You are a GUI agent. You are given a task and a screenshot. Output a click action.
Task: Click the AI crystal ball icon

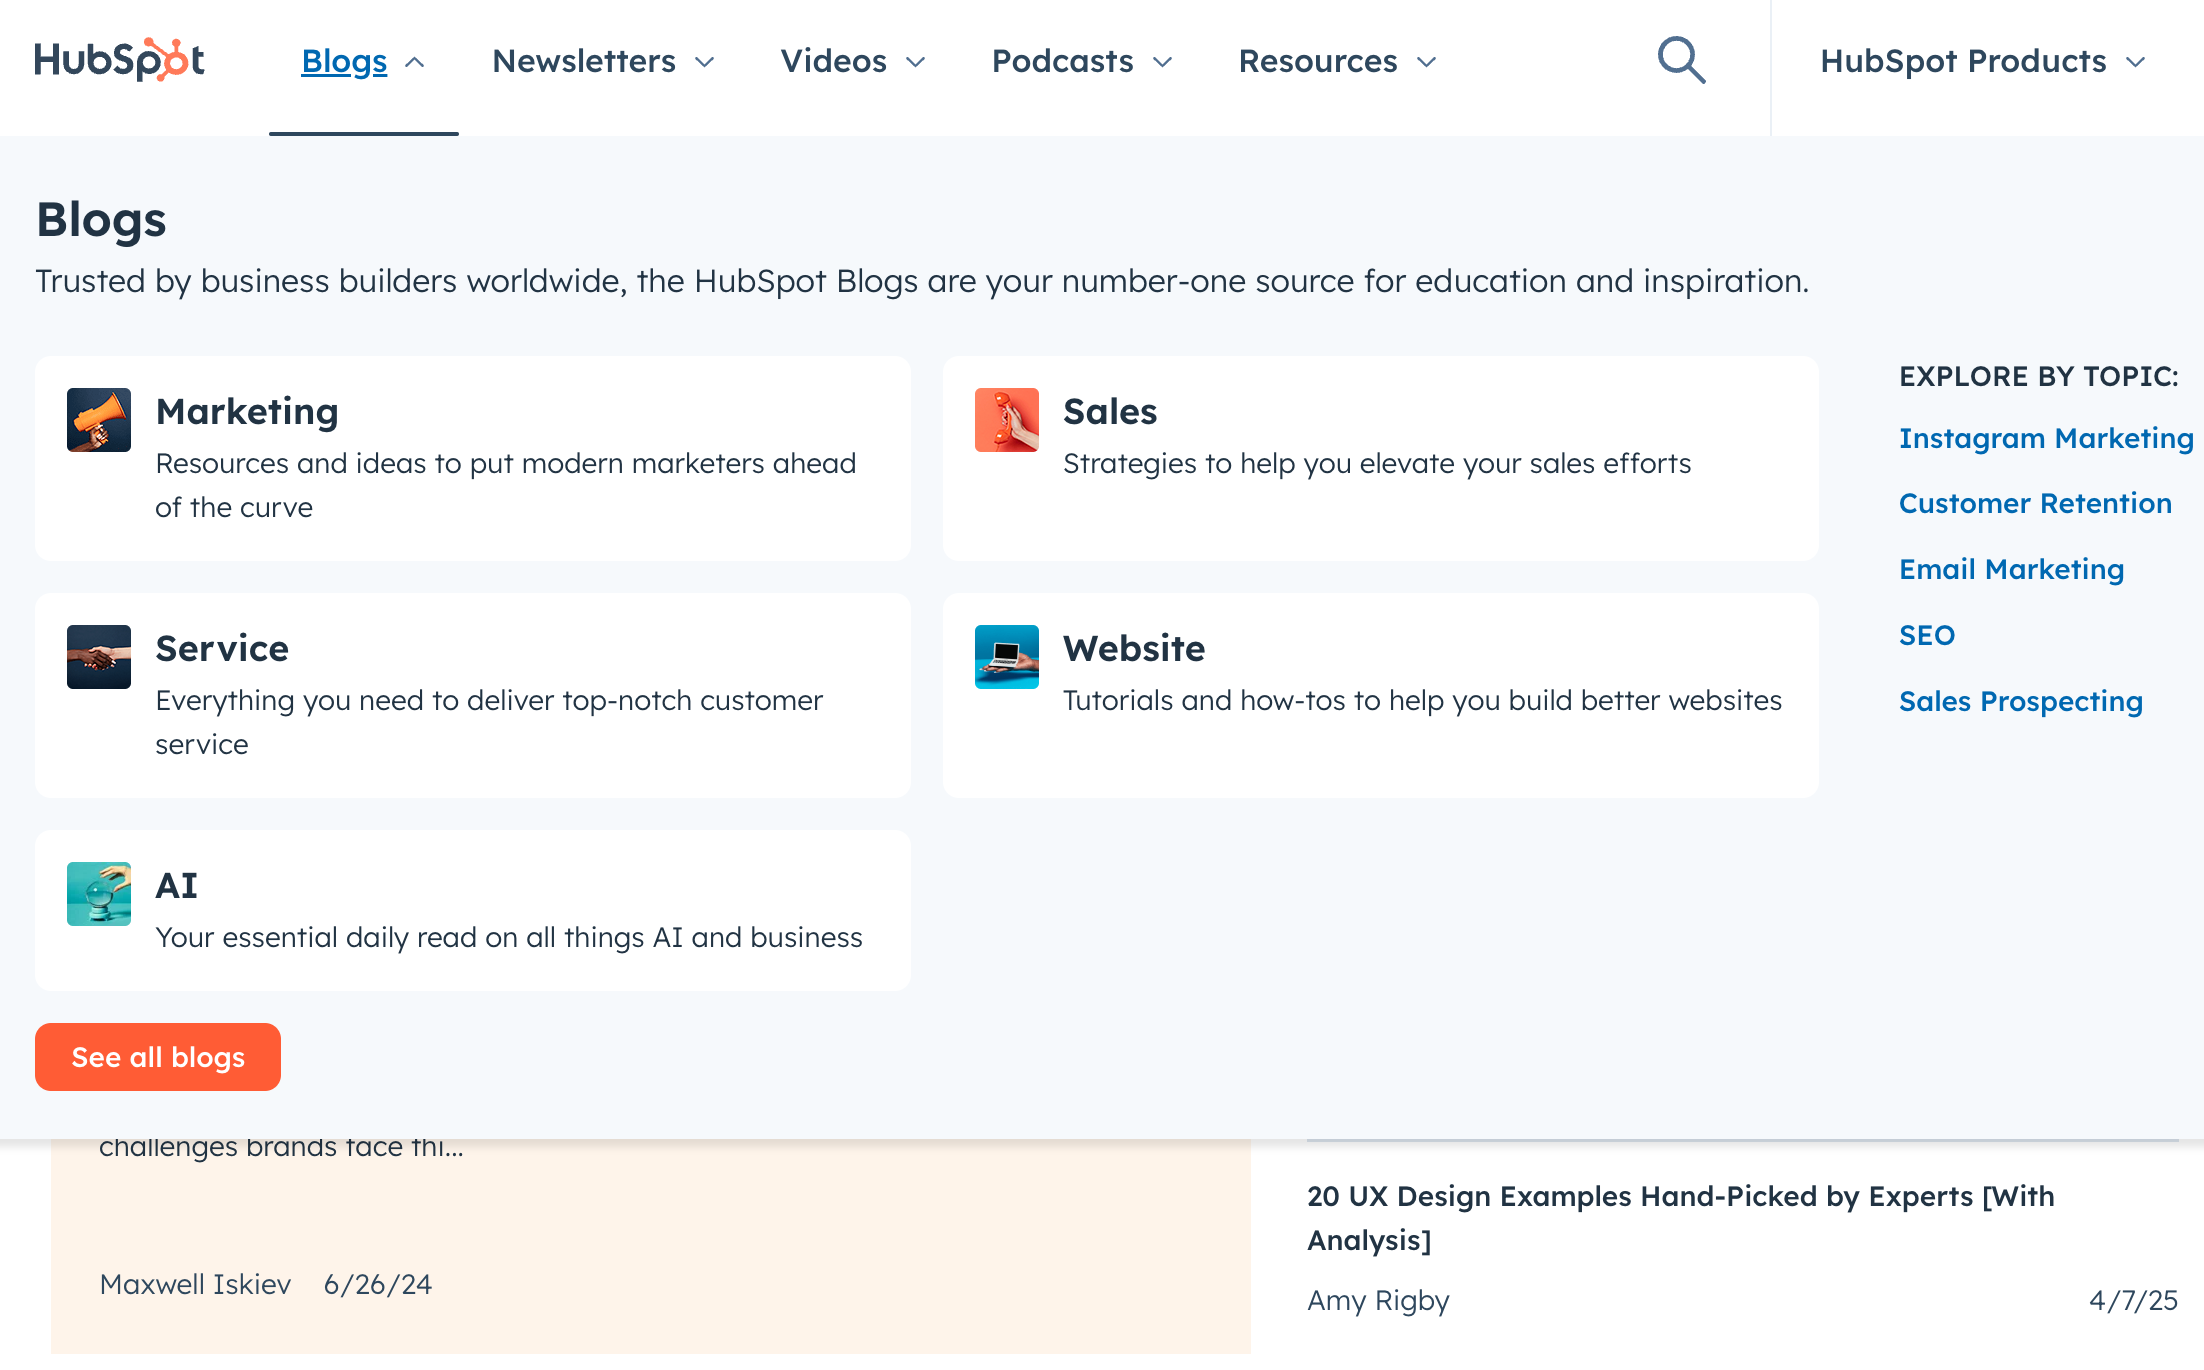[99, 894]
